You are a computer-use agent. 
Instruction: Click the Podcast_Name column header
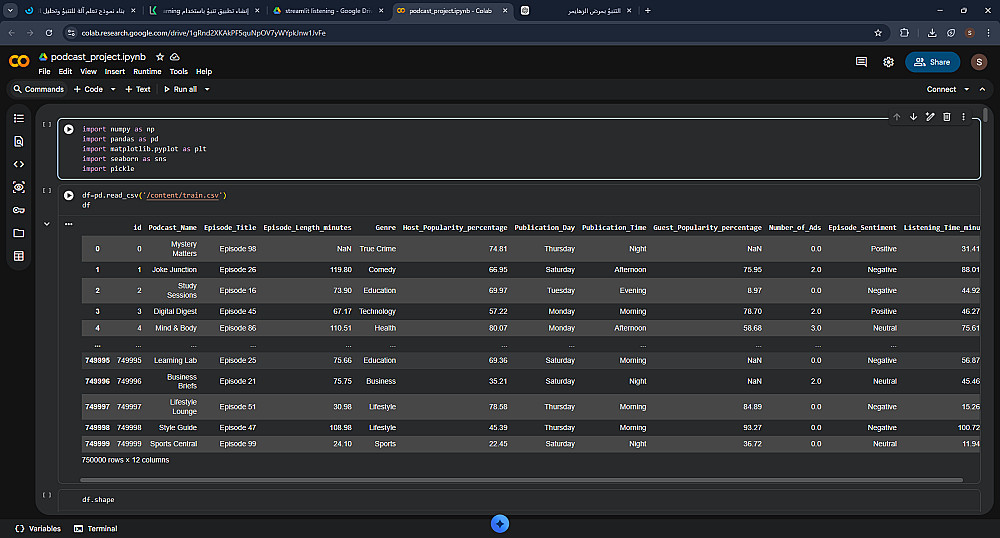pyautogui.click(x=172, y=228)
